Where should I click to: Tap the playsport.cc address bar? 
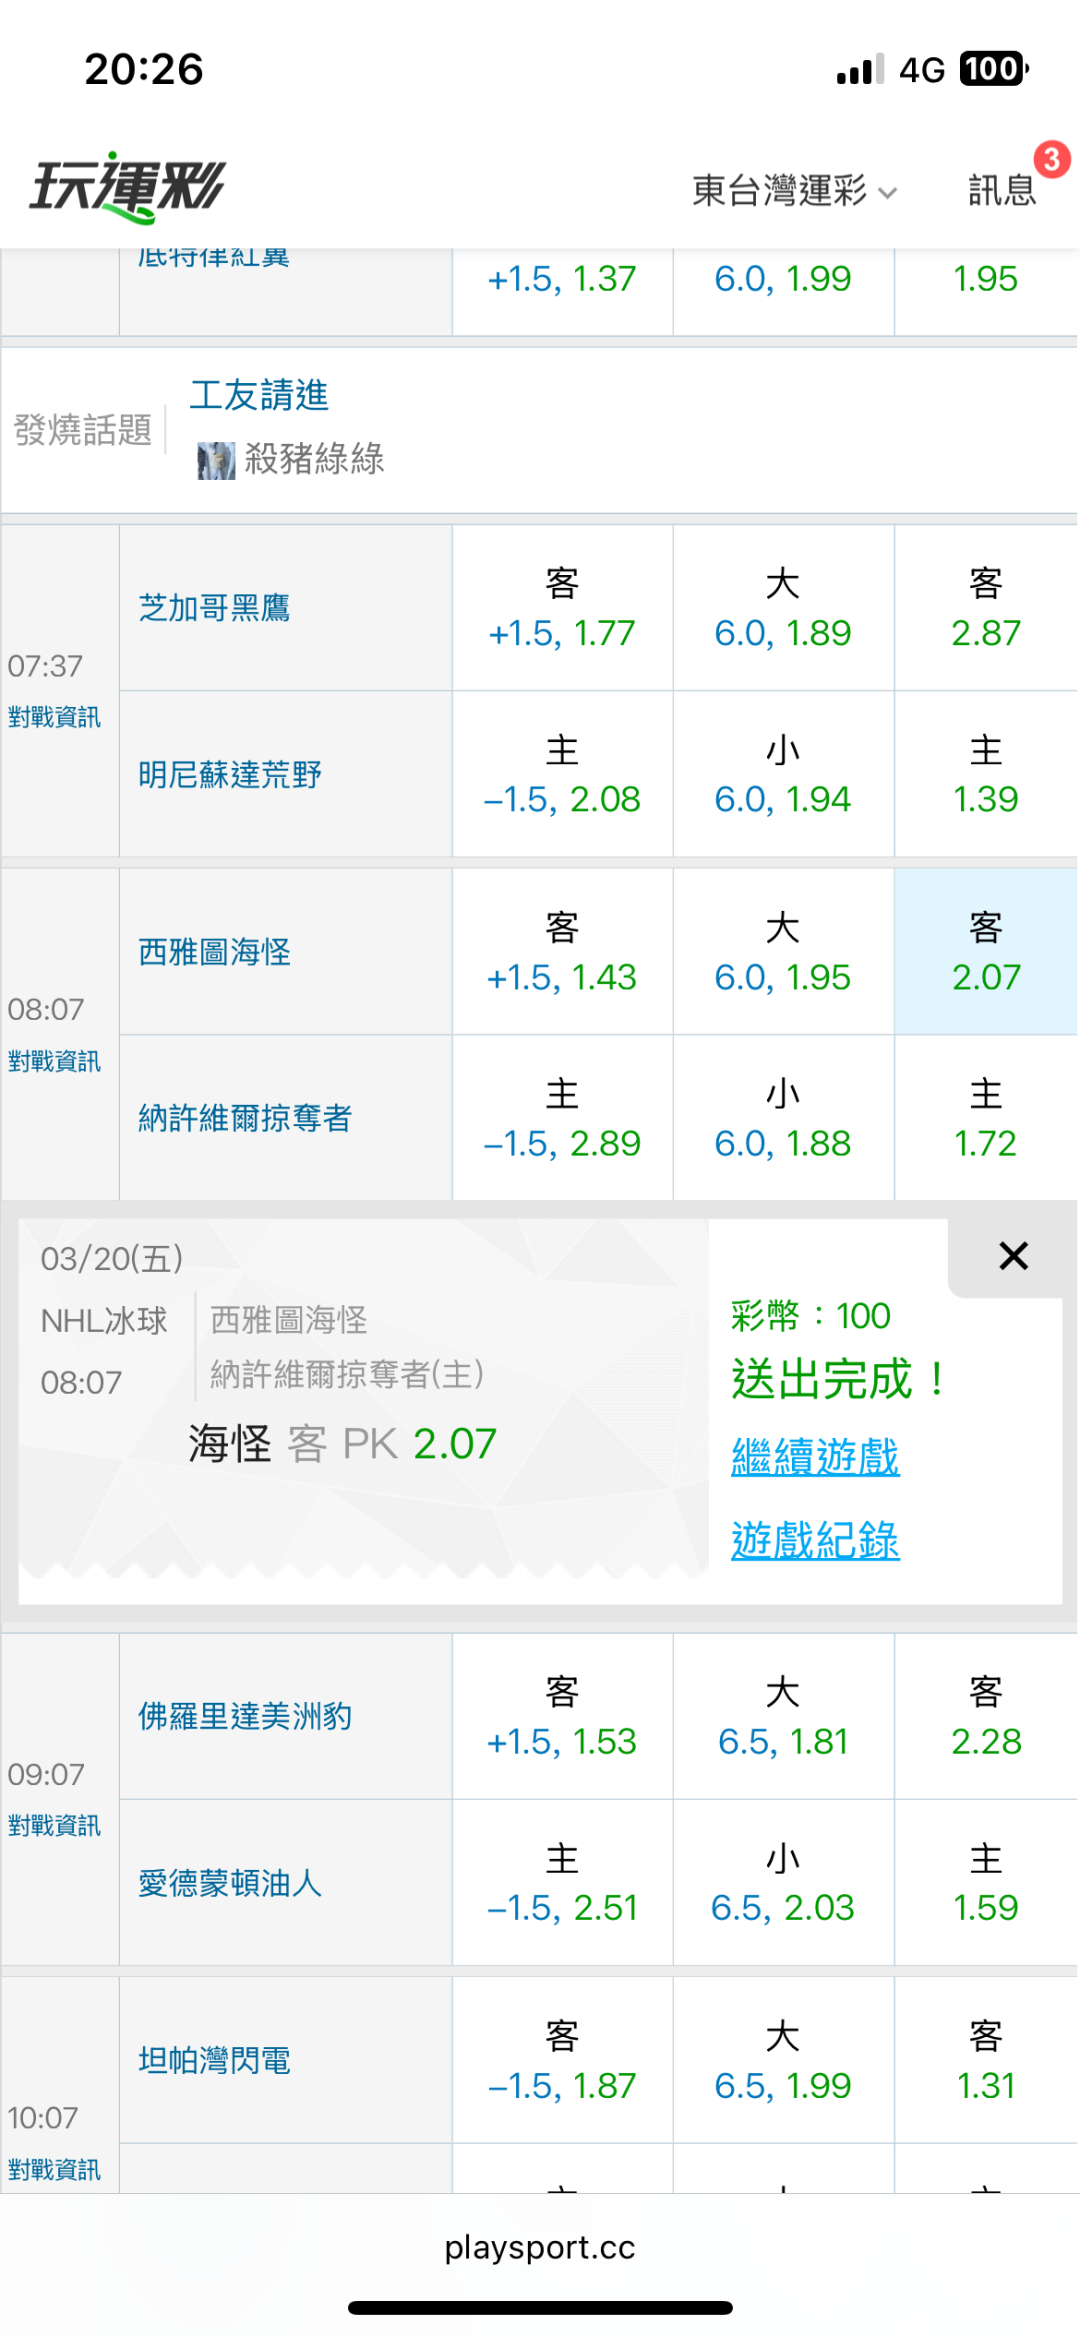540,2247
